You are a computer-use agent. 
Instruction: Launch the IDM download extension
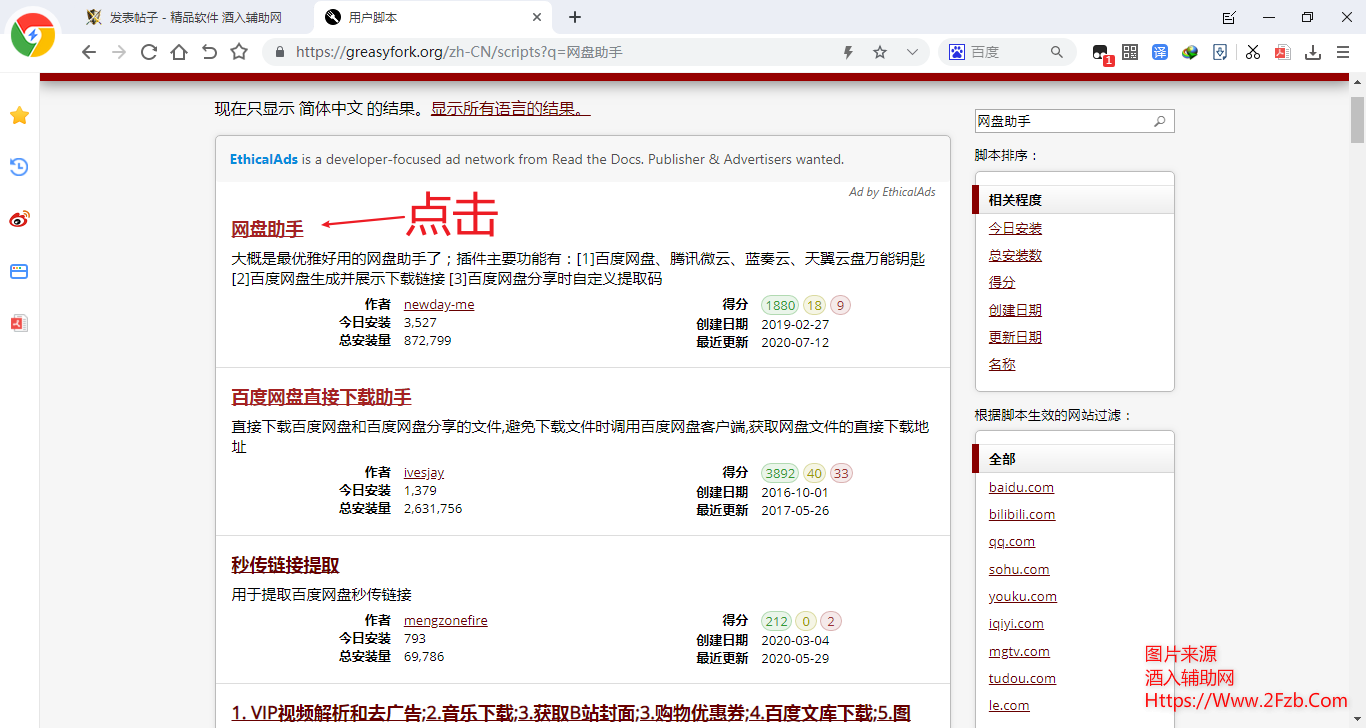pyautogui.click(x=1189, y=51)
